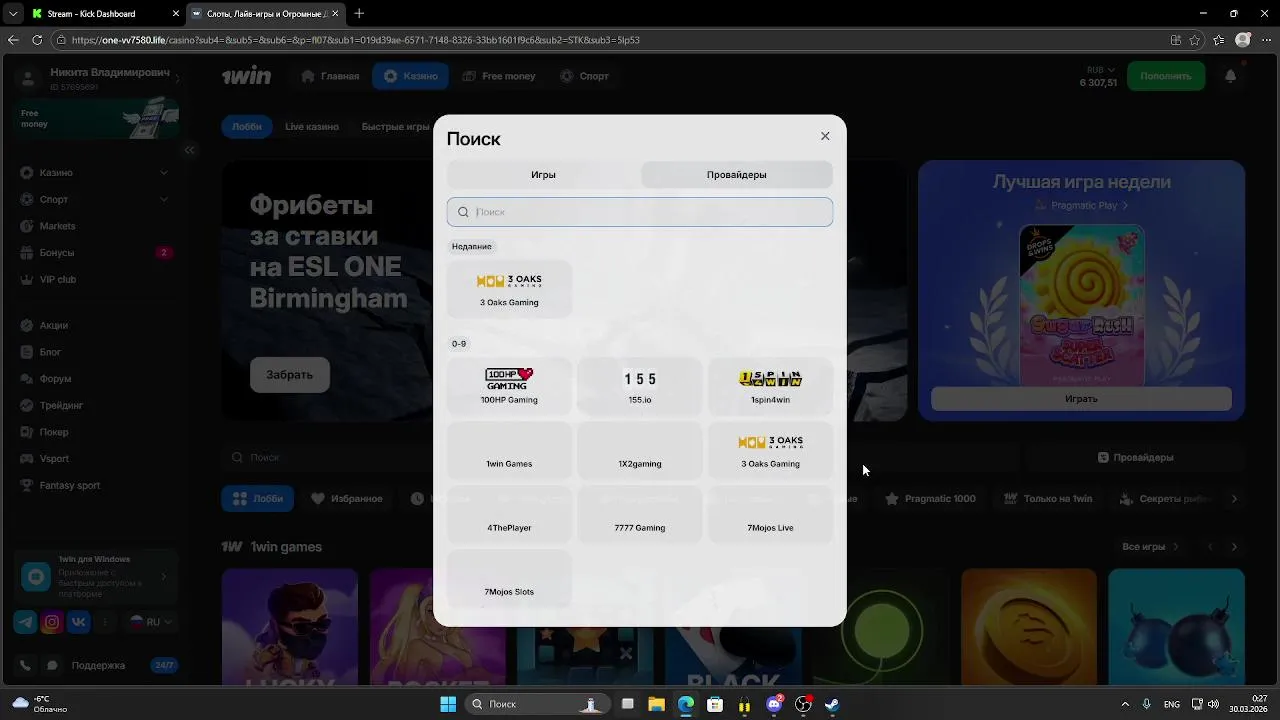Reload the page with refresh icon
Image resolution: width=1280 pixels, height=720 pixels.
37,40
